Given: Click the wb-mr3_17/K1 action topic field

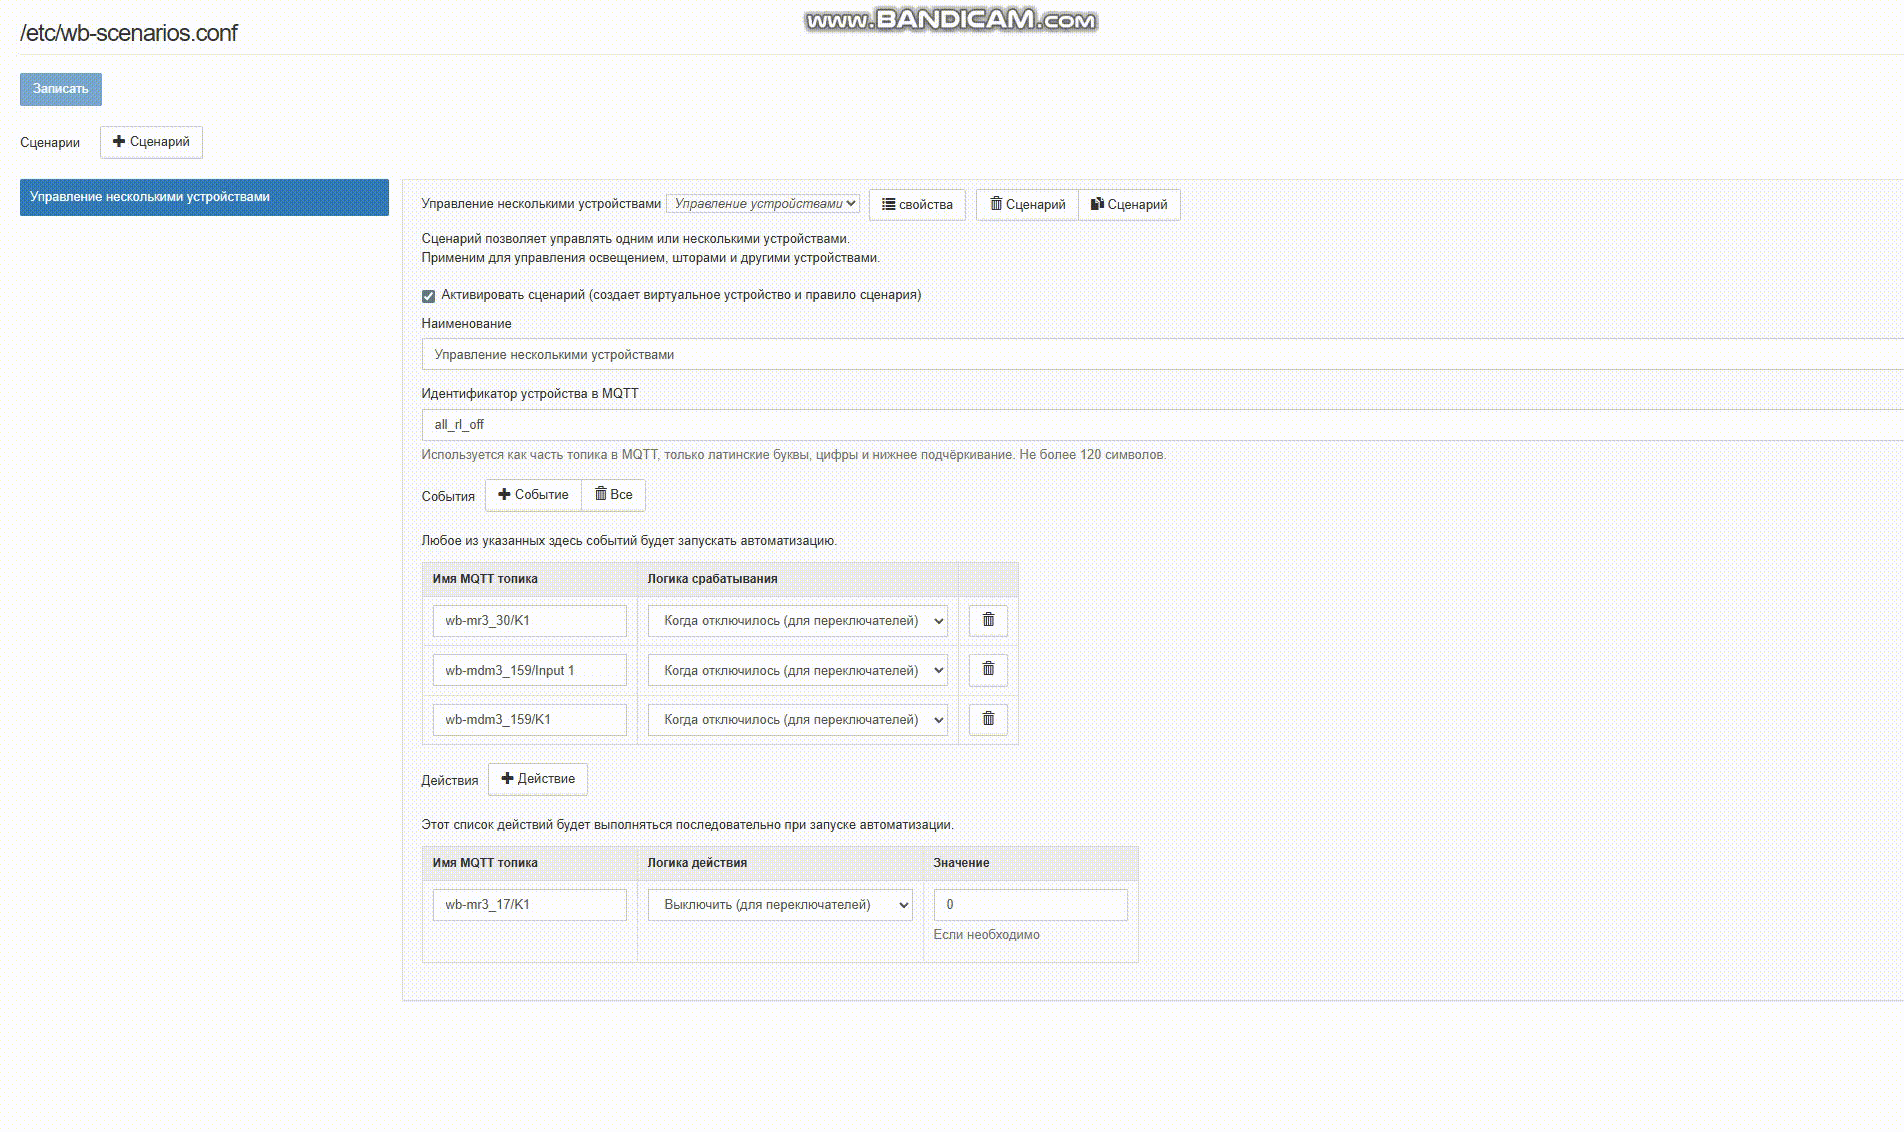Looking at the screenshot, I should 530,905.
